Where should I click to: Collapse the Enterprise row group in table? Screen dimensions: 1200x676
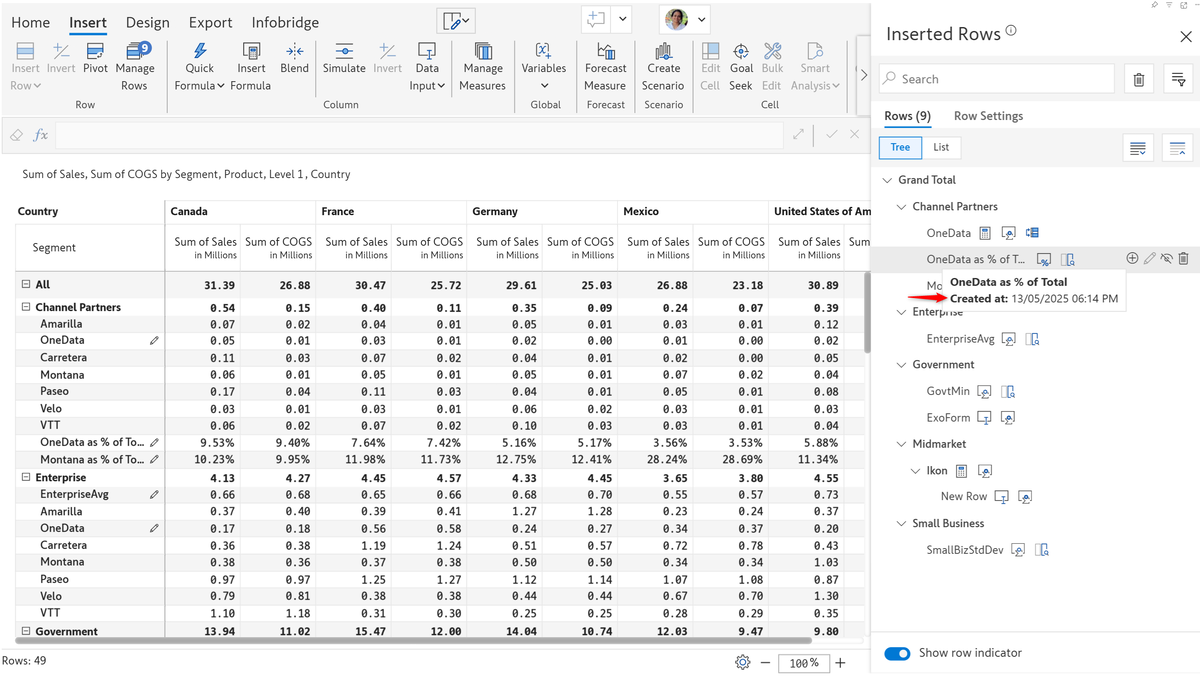click(26, 478)
